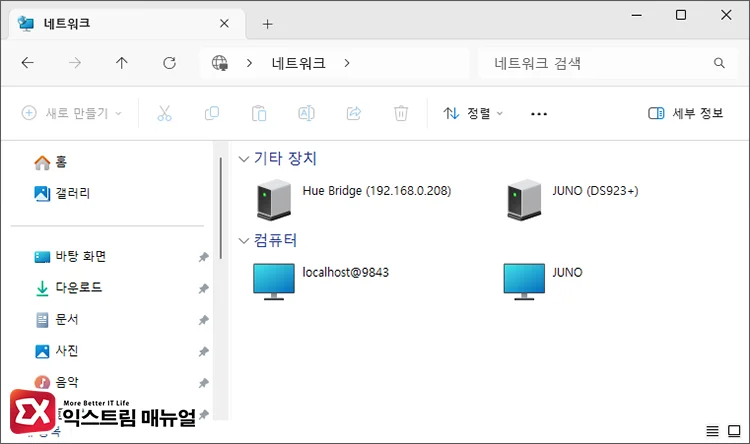Click the JUNO (DS923+) label
Screen dimensions: 750x444
[596, 191]
